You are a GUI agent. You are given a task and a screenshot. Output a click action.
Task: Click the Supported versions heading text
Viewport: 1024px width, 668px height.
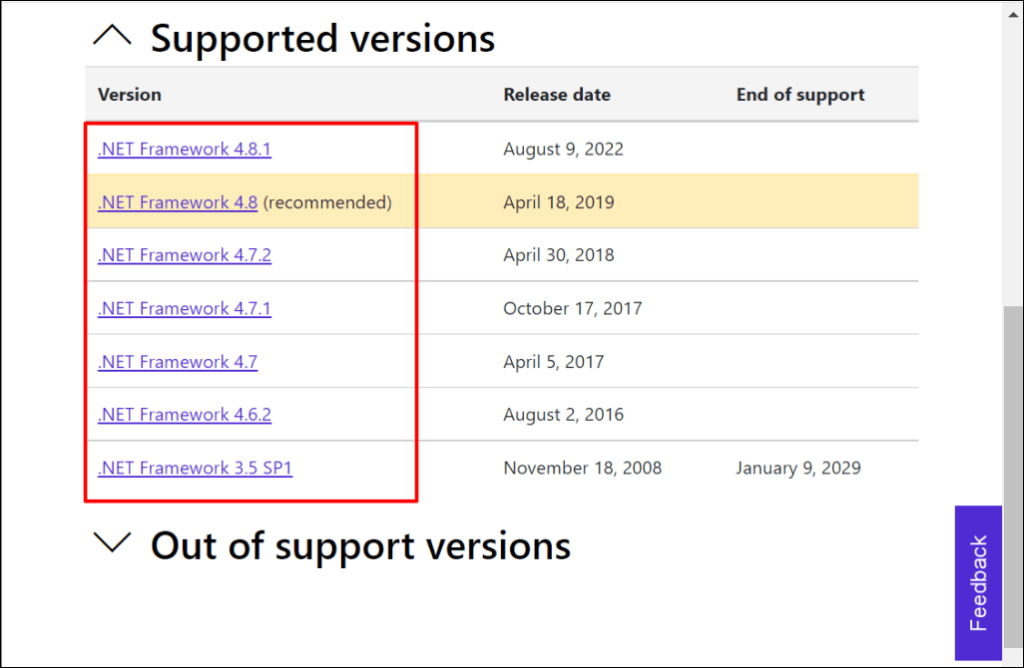coord(323,38)
